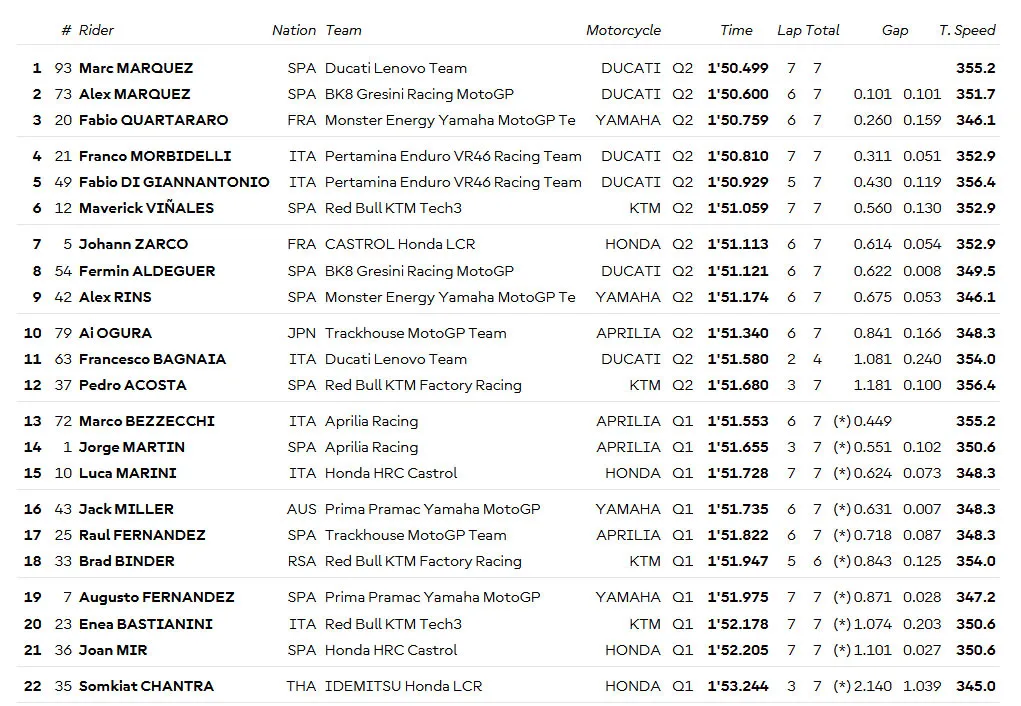Click rider name Alex MARQUEZ
The image size is (1021, 706).
tap(135, 94)
